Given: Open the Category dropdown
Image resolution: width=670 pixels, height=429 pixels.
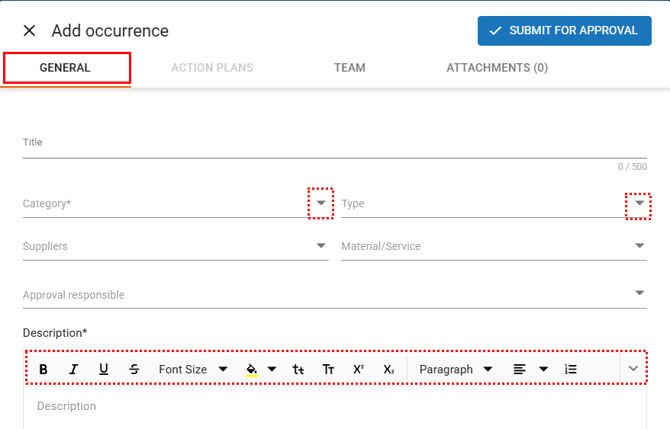Looking at the screenshot, I should point(320,203).
